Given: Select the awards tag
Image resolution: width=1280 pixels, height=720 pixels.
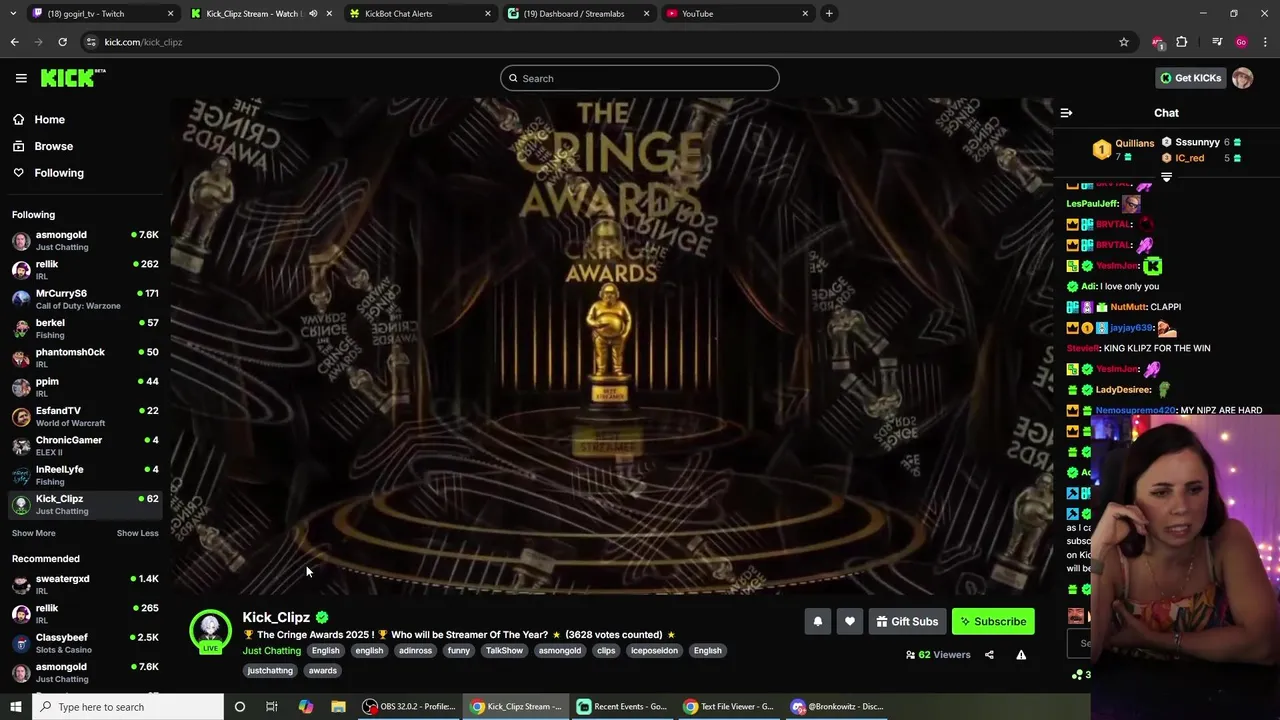Looking at the screenshot, I should click(322, 671).
